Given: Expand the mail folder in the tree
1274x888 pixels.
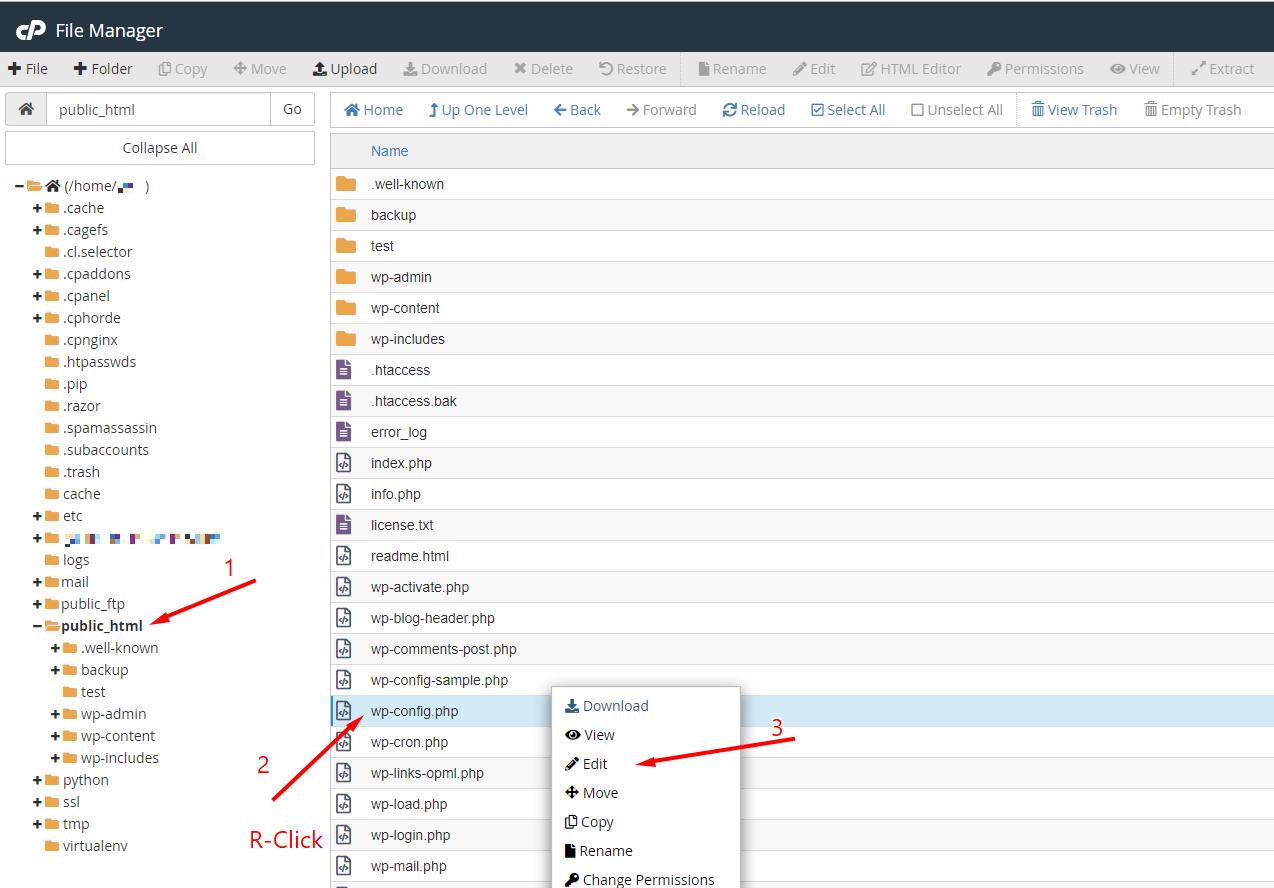Looking at the screenshot, I should pos(38,582).
